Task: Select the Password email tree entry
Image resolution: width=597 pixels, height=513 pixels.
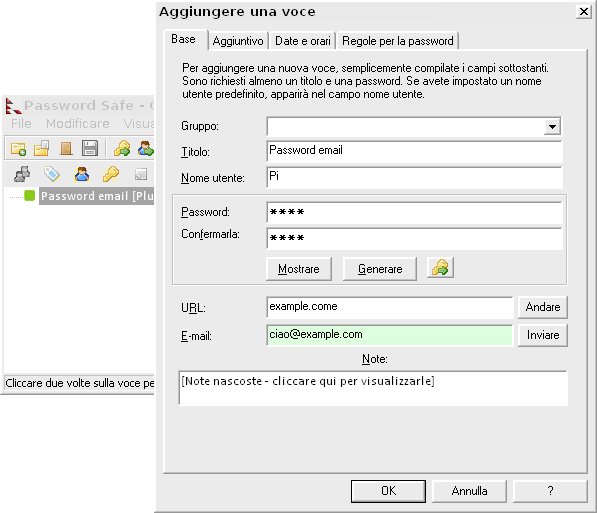Action: pos(97,196)
